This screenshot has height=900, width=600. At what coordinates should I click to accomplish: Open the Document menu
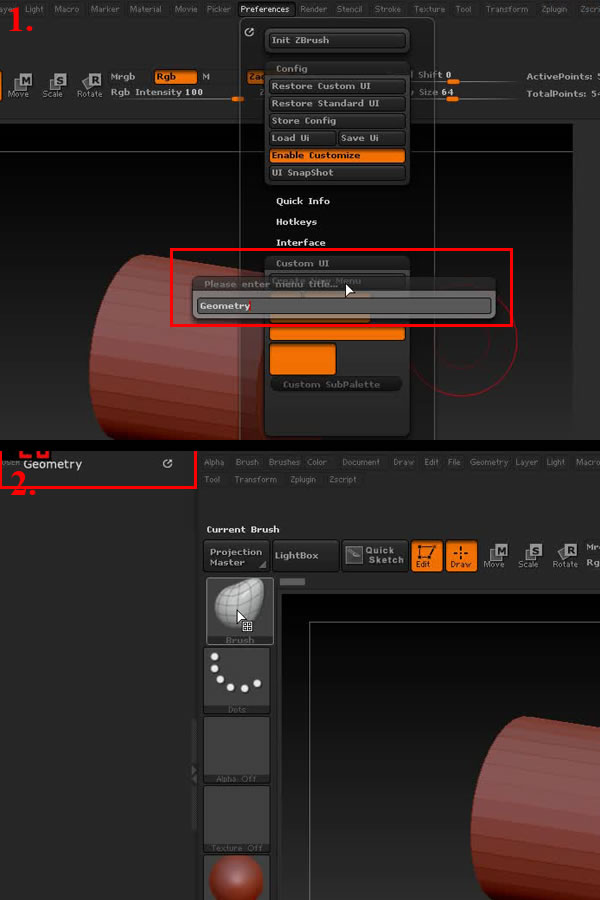361,462
